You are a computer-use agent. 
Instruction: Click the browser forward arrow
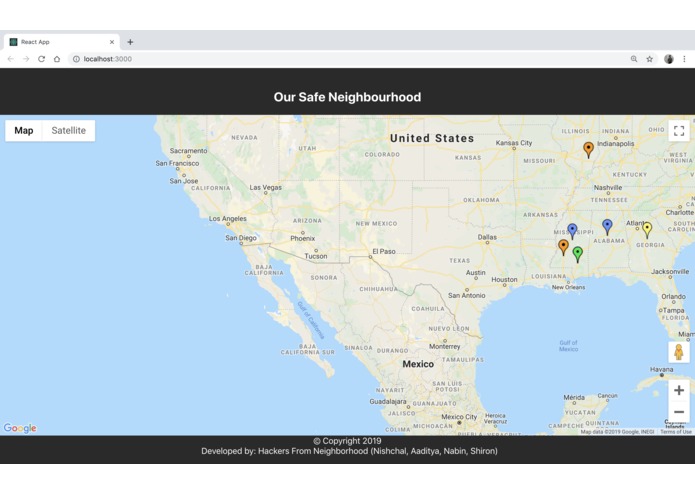26,59
